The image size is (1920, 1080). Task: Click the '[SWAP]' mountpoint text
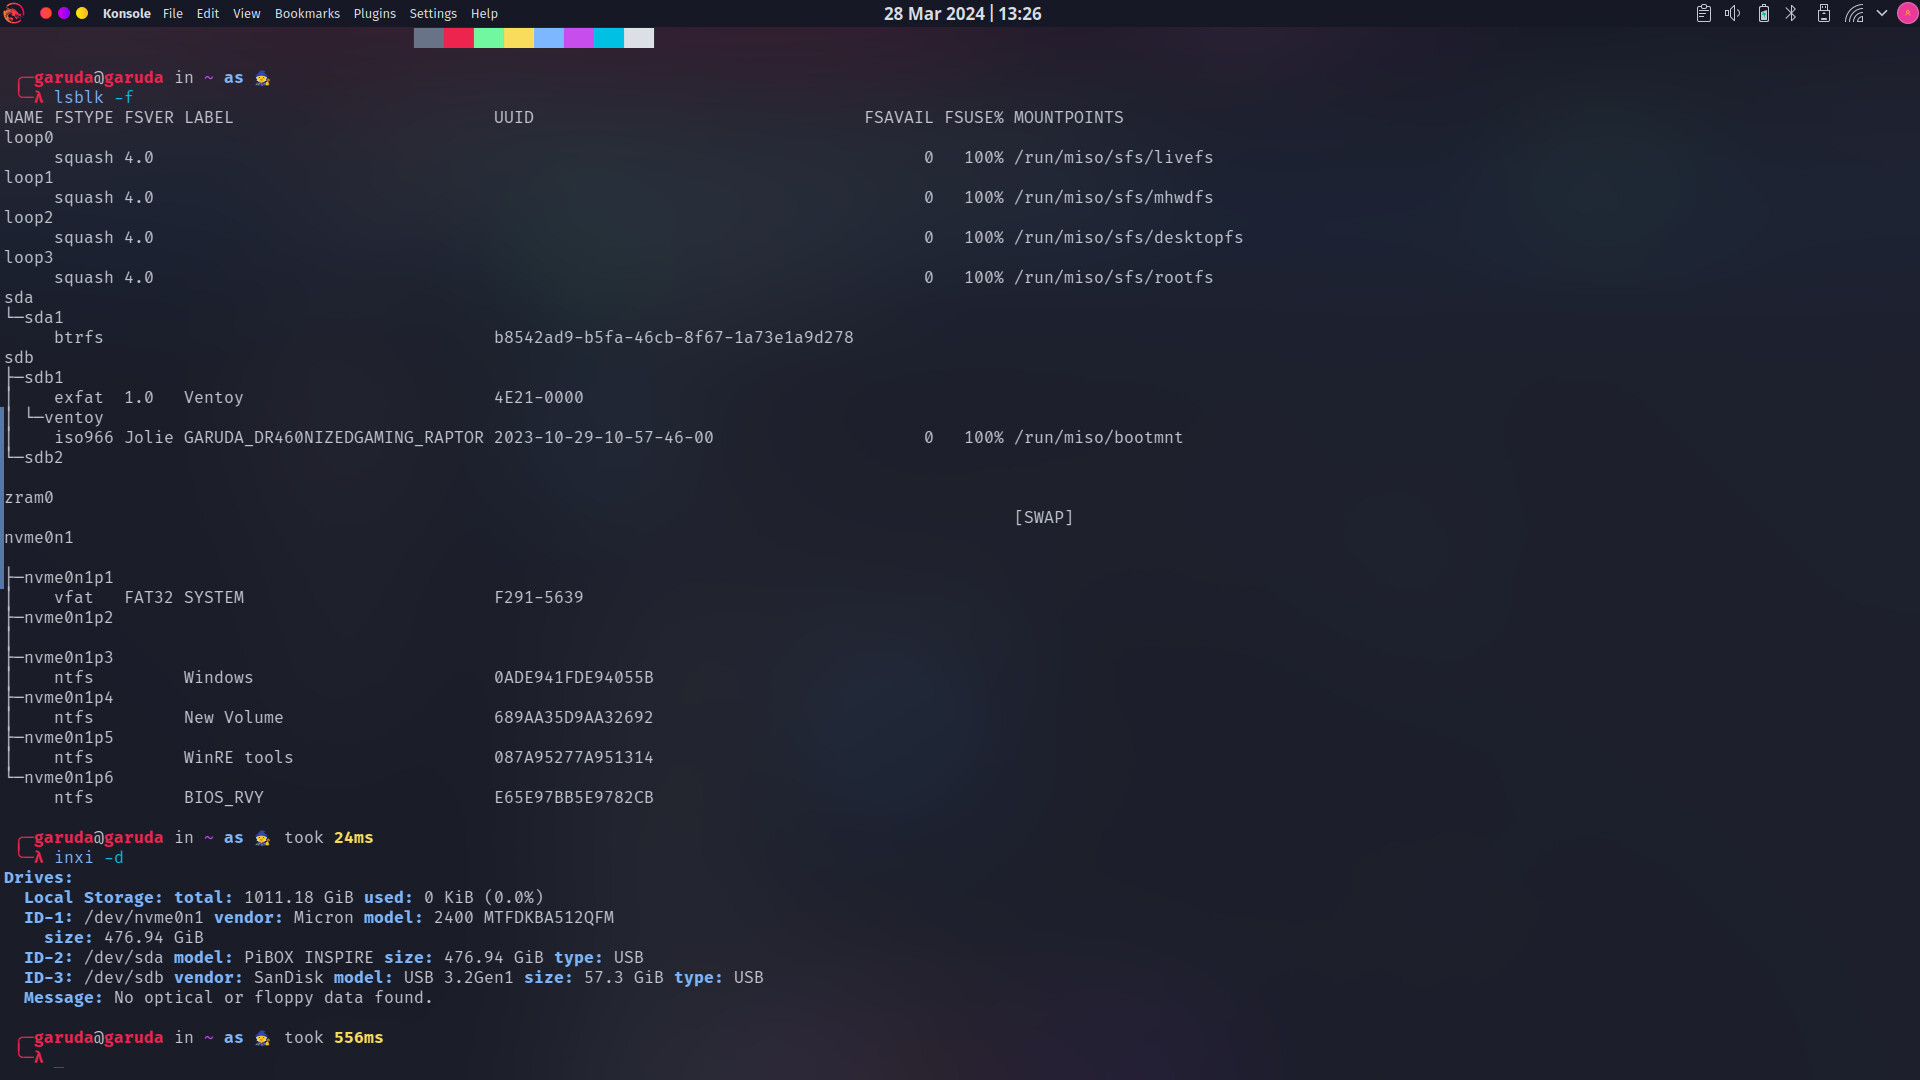pyautogui.click(x=1043, y=517)
